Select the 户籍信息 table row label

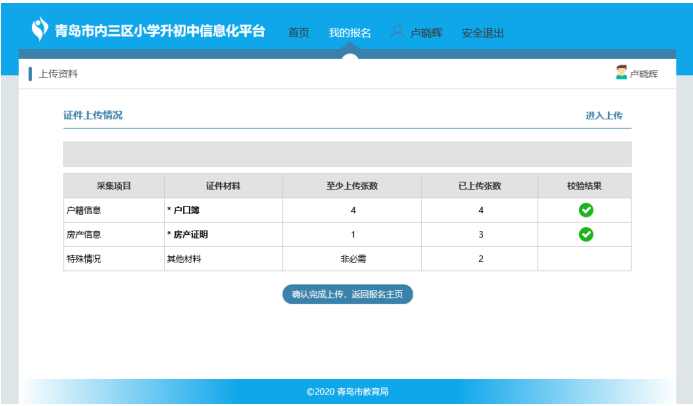tap(83, 210)
